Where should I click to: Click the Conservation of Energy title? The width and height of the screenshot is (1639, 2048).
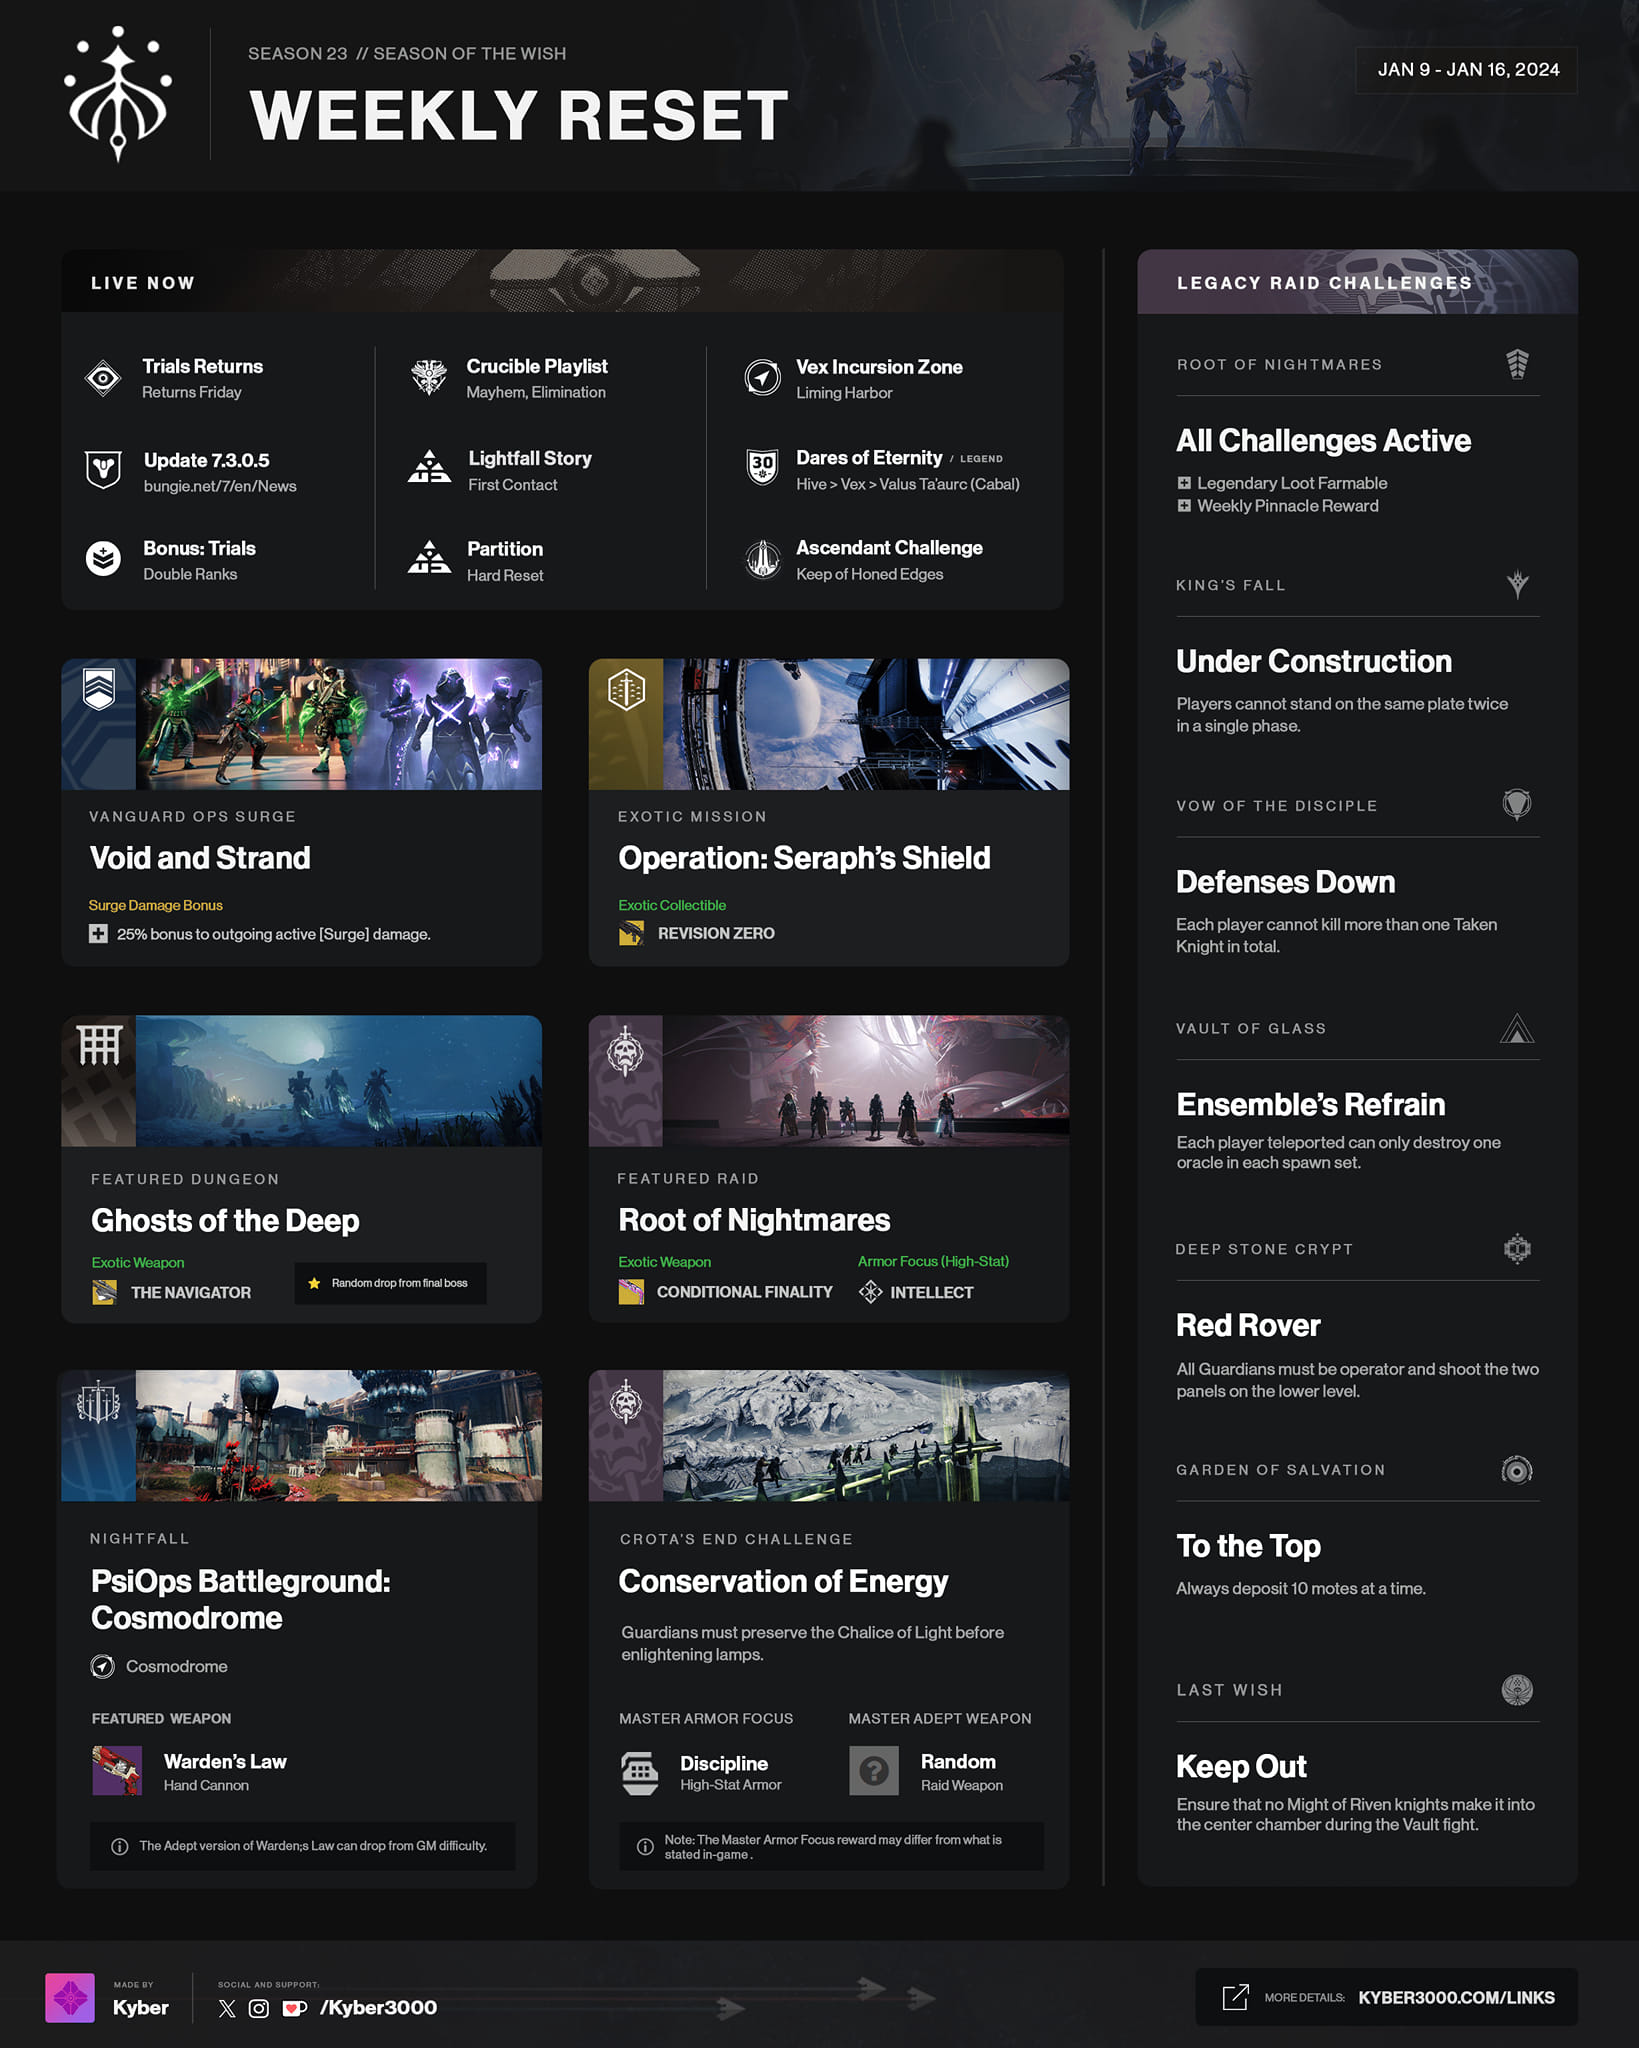click(783, 1581)
